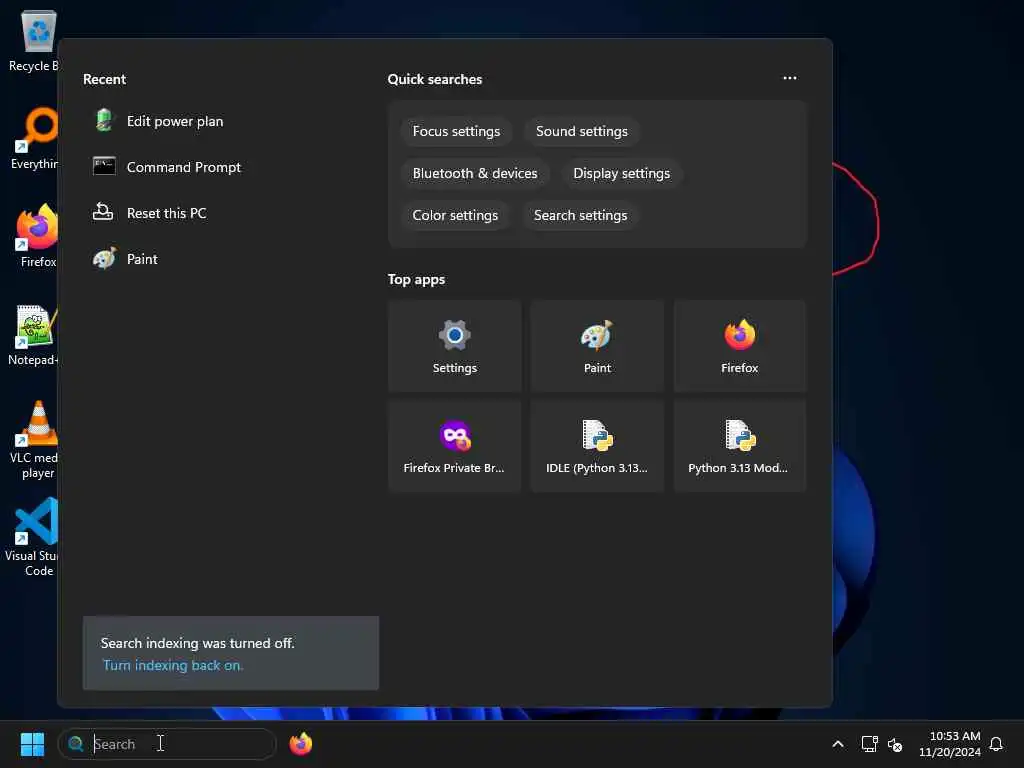This screenshot has width=1024, height=768.
Task: Choose Bluetooth & devices quick search
Action: (x=475, y=173)
